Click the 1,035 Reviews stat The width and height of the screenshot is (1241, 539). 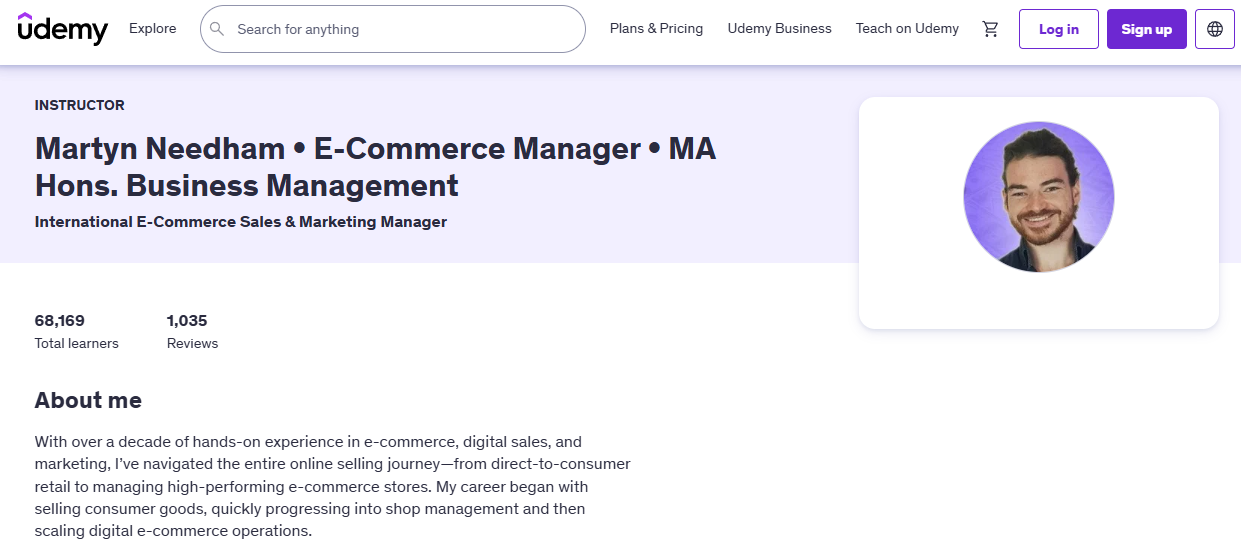pos(192,332)
